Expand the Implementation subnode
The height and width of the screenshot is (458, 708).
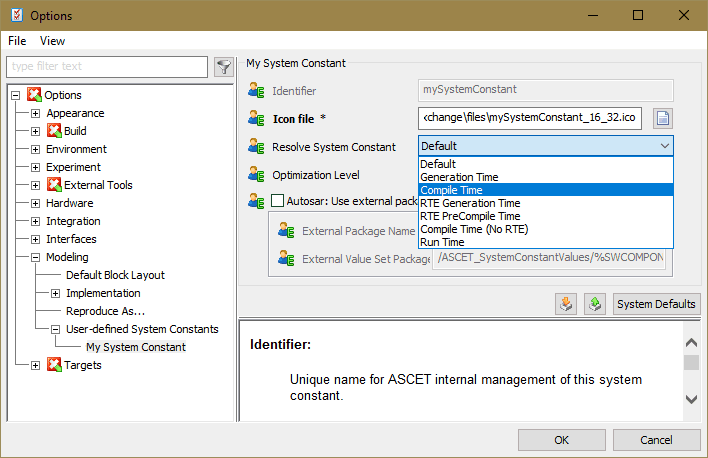click(x=55, y=293)
